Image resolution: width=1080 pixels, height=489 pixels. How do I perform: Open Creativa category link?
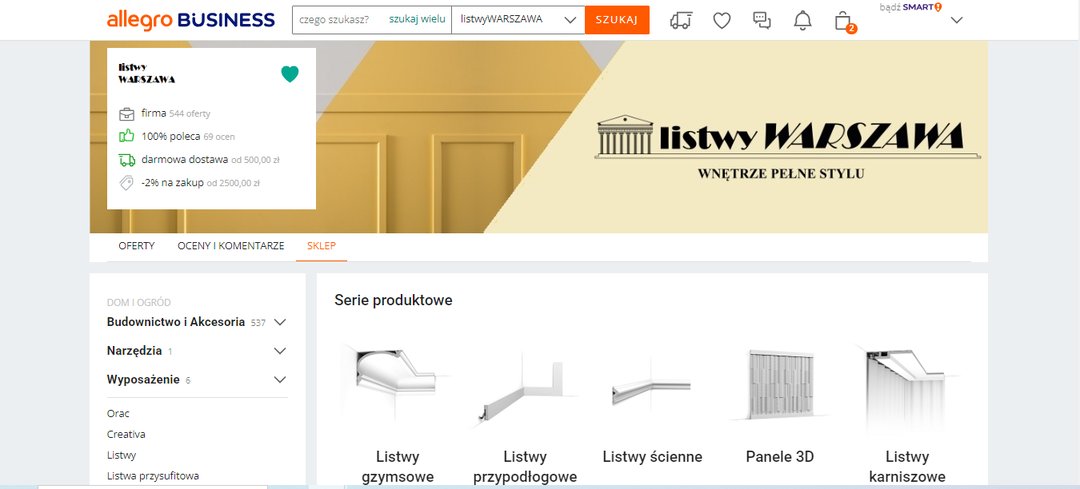tap(126, 434)
